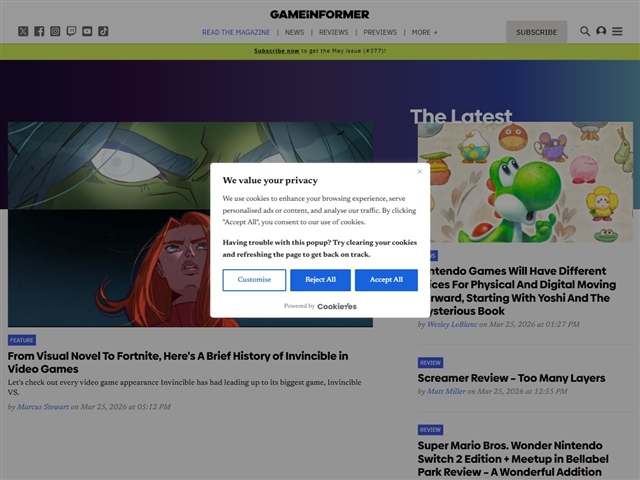Open Game Informer's X (Twitter) profile icon
The image size is (640, 480).
23,31
